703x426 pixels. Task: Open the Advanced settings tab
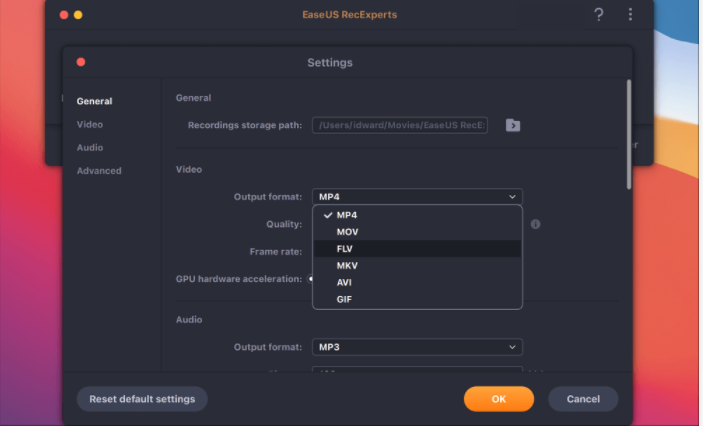click(x=99, y=171)
